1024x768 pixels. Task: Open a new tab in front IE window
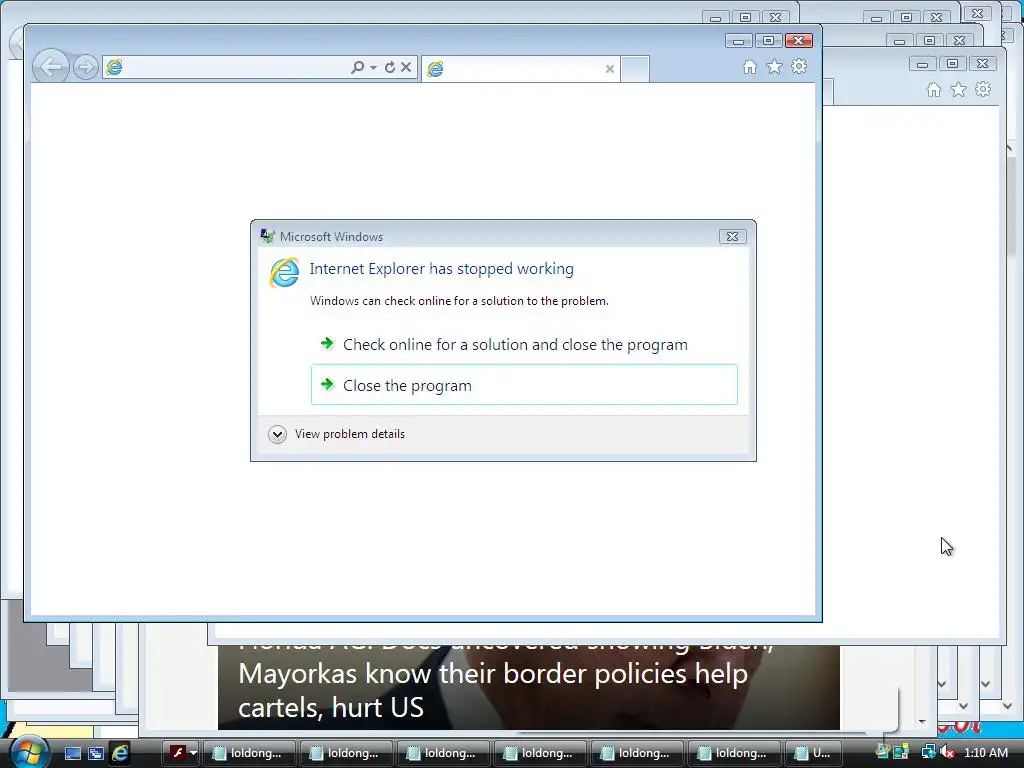(635, 69)
